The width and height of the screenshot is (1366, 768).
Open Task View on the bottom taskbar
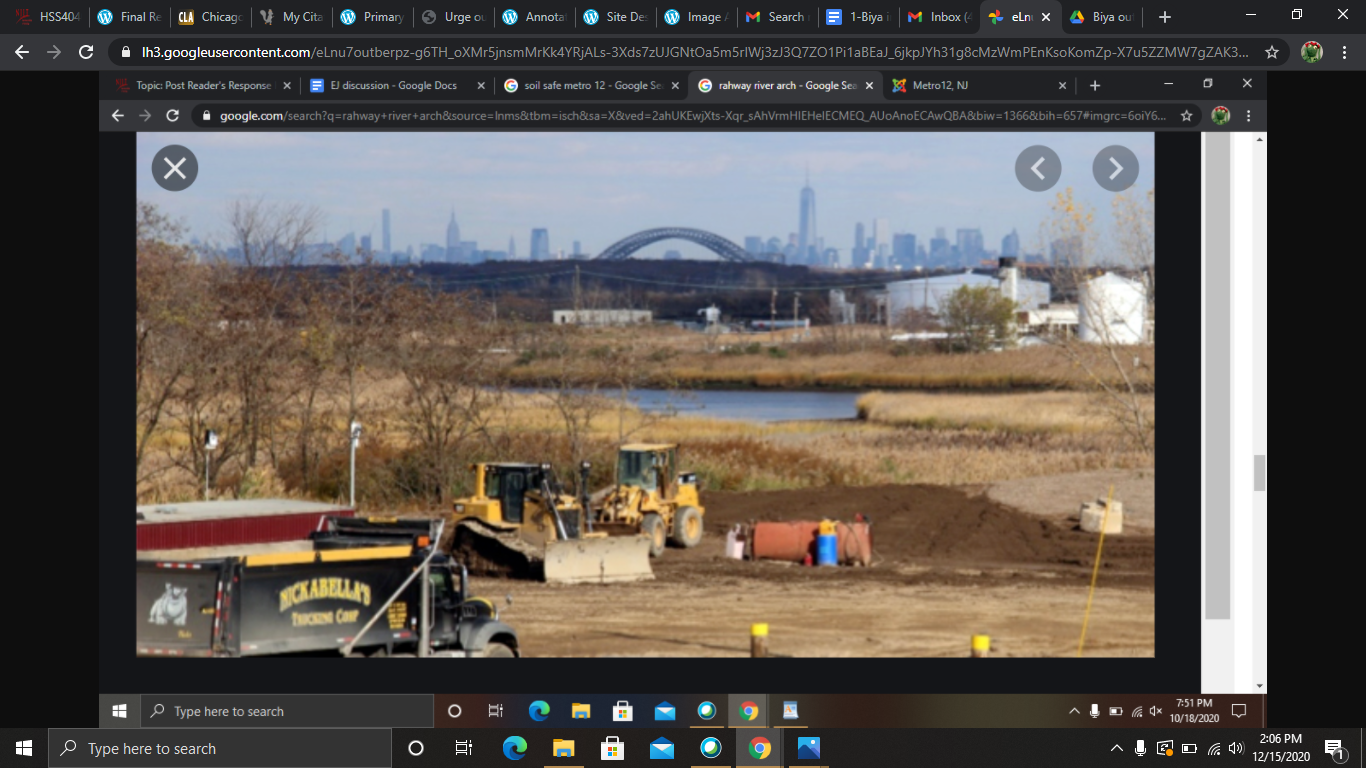click(x=464, y=748)
